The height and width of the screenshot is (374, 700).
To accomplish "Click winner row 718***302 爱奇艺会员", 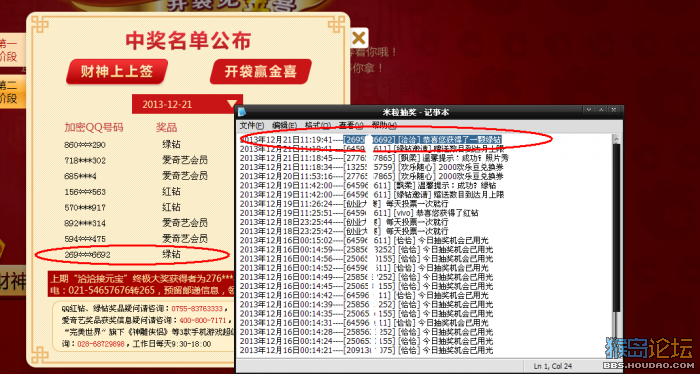I will pos(136,160).
